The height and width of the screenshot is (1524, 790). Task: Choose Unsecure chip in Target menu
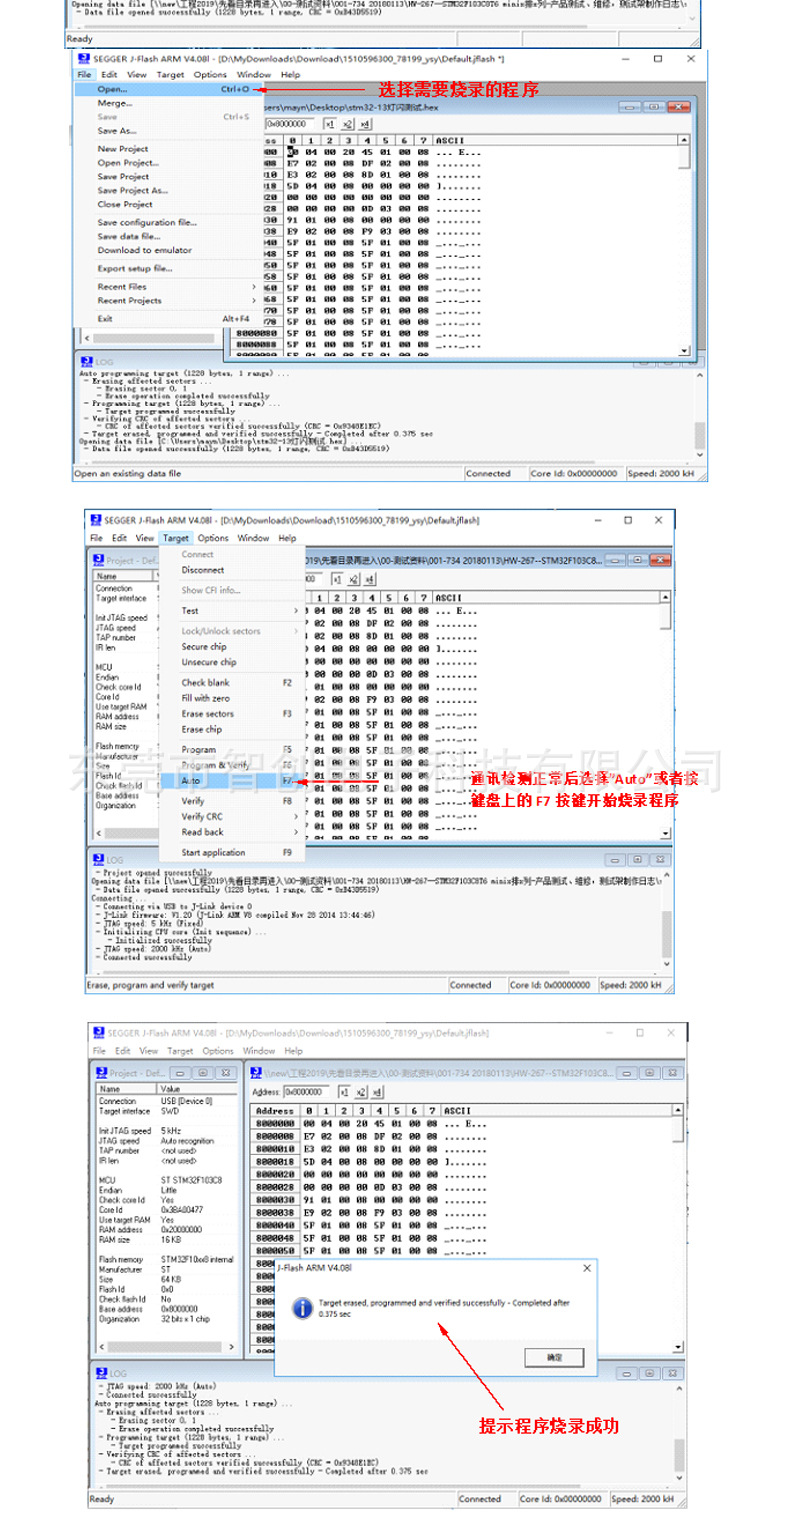230,662
